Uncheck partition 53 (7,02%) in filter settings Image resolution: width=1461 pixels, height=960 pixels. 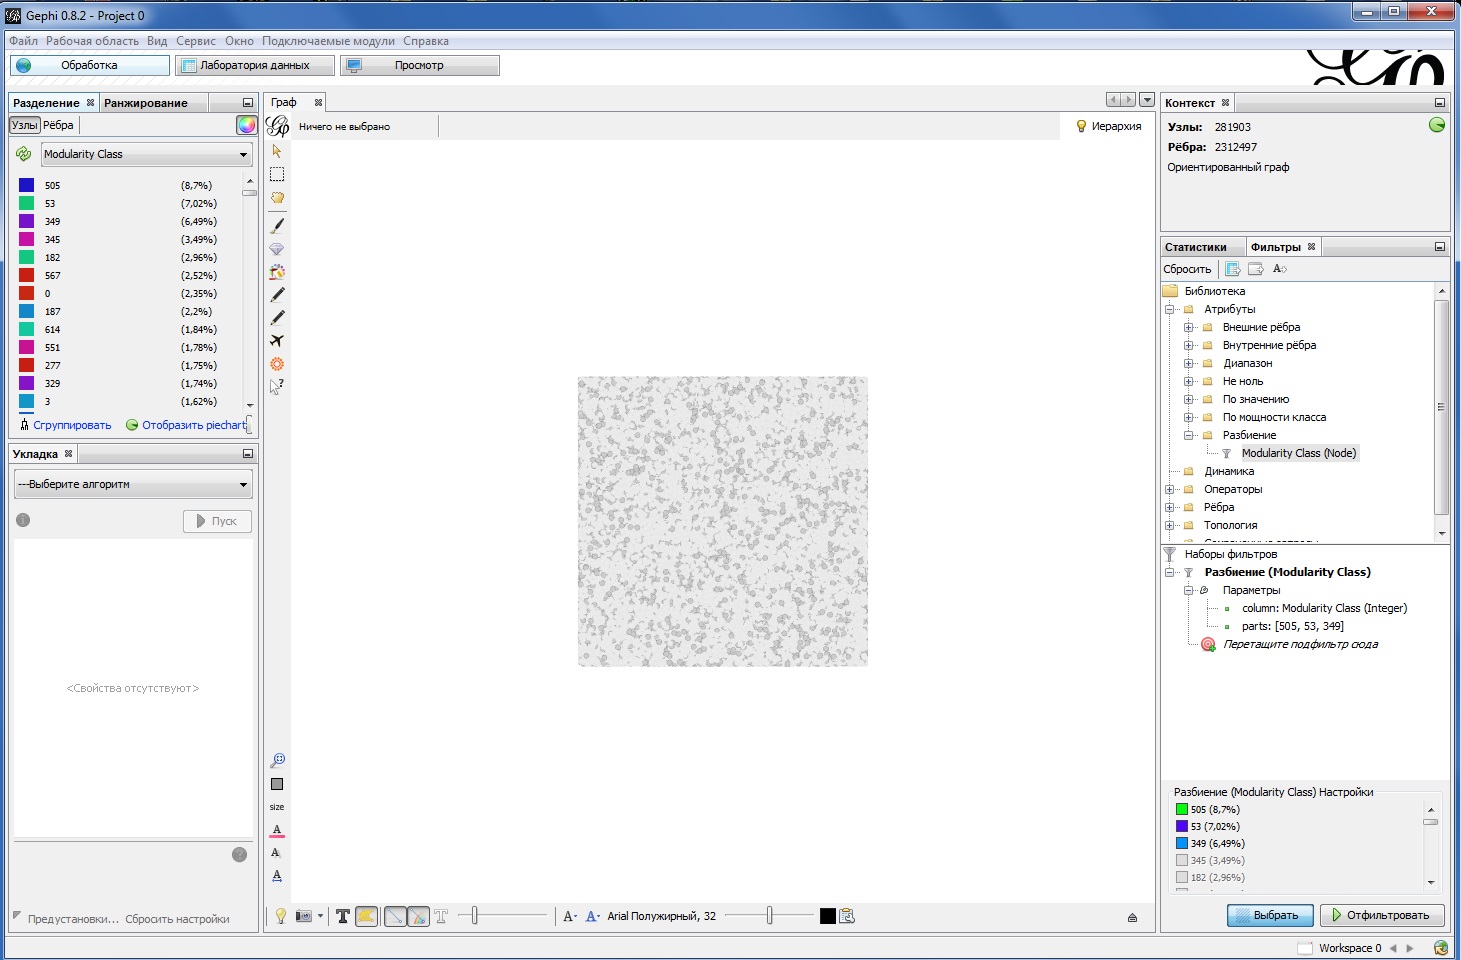1182,827
